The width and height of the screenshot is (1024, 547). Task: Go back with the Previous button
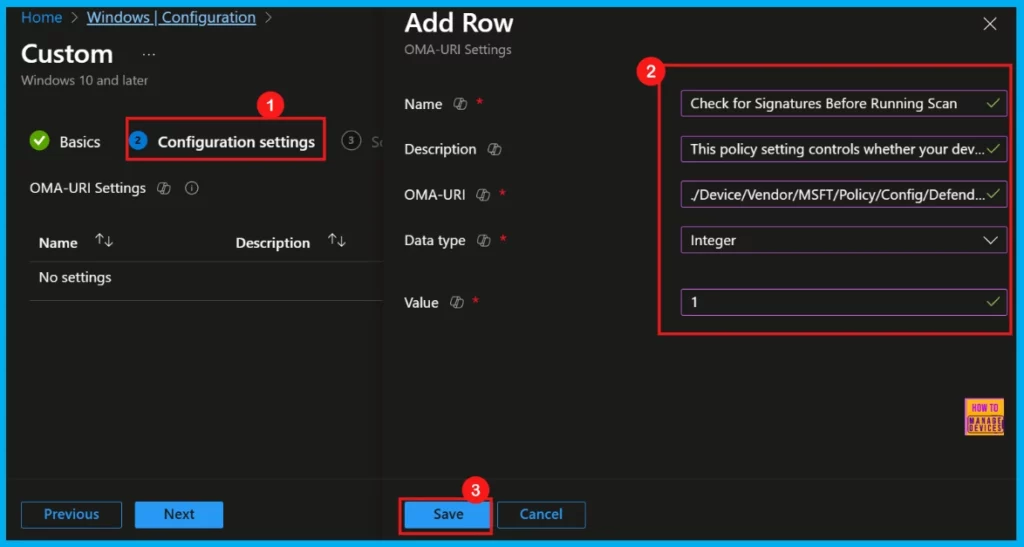71,514
